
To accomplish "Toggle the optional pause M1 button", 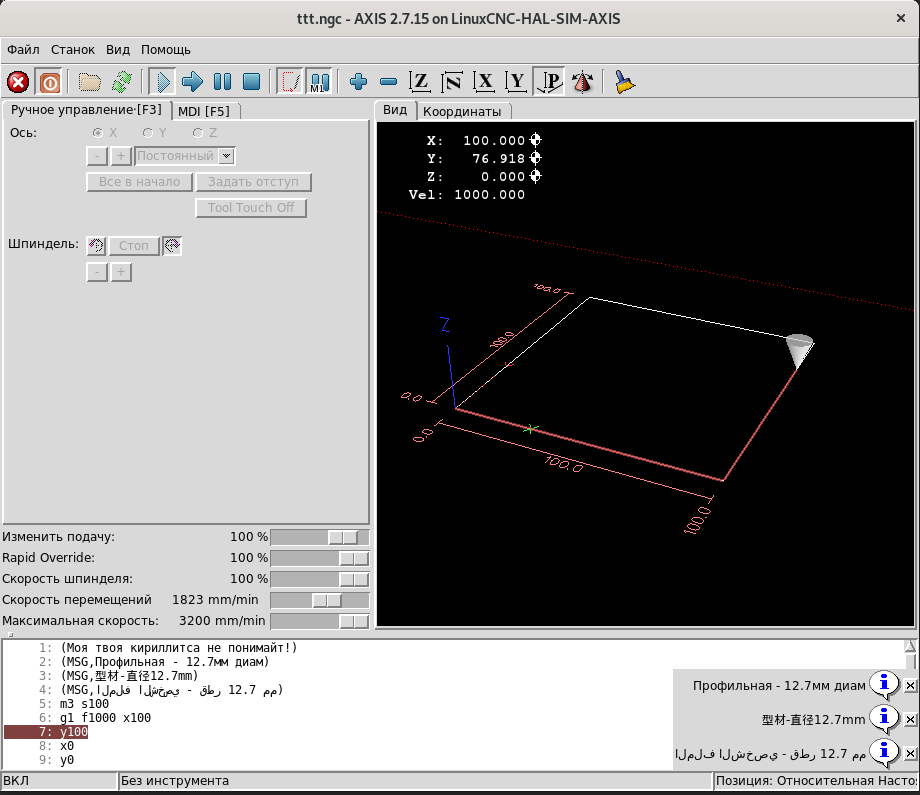I will pyautogui.click(x=319, y=82).
